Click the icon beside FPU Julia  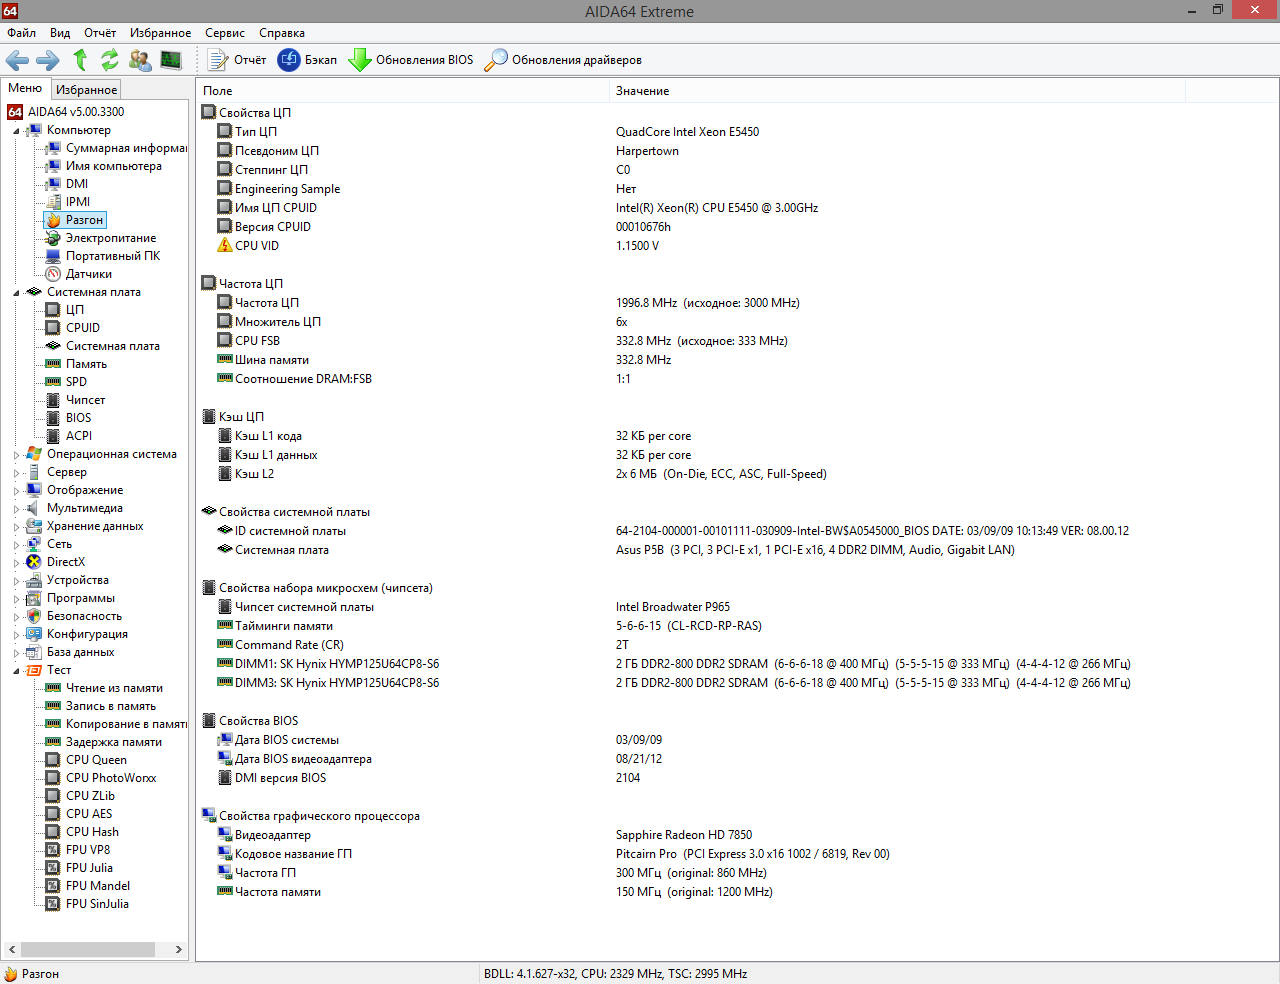click(54, 868)
